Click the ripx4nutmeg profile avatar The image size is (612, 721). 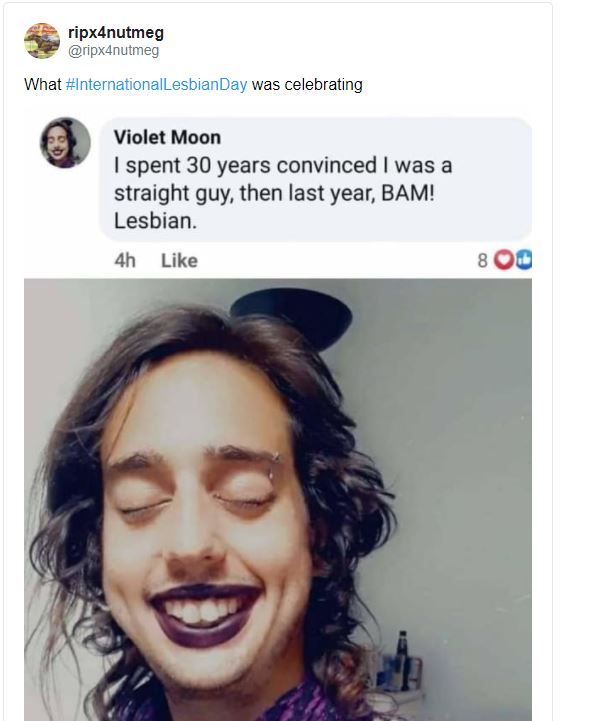point(42,41)
